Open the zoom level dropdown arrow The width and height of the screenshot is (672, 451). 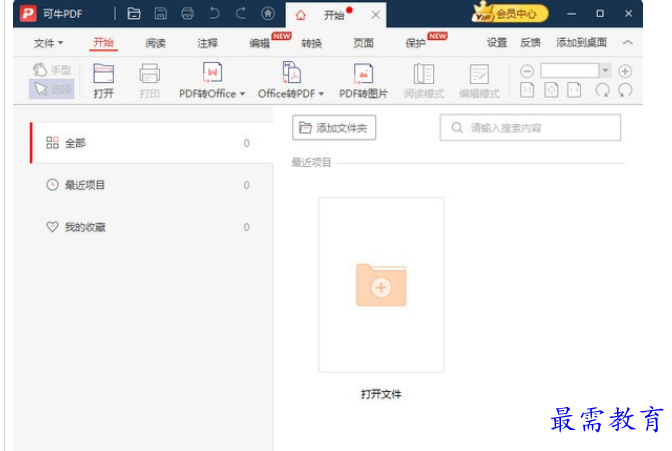(605, 70)
